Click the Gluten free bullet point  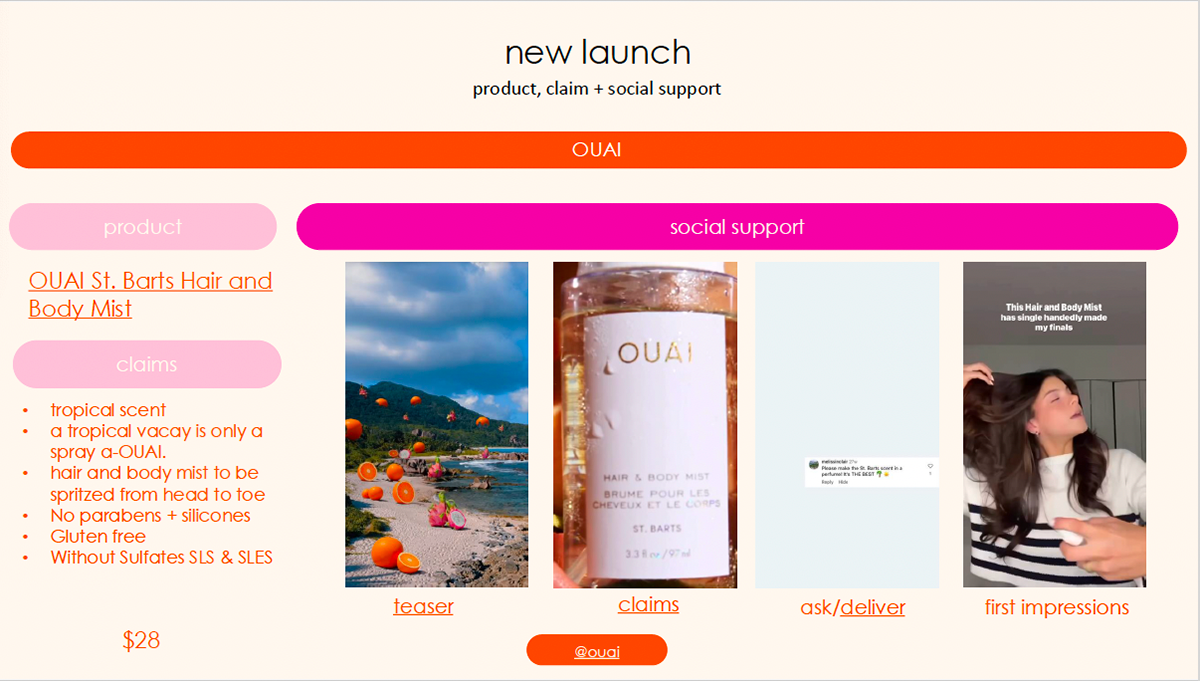(x=99, y=537)
